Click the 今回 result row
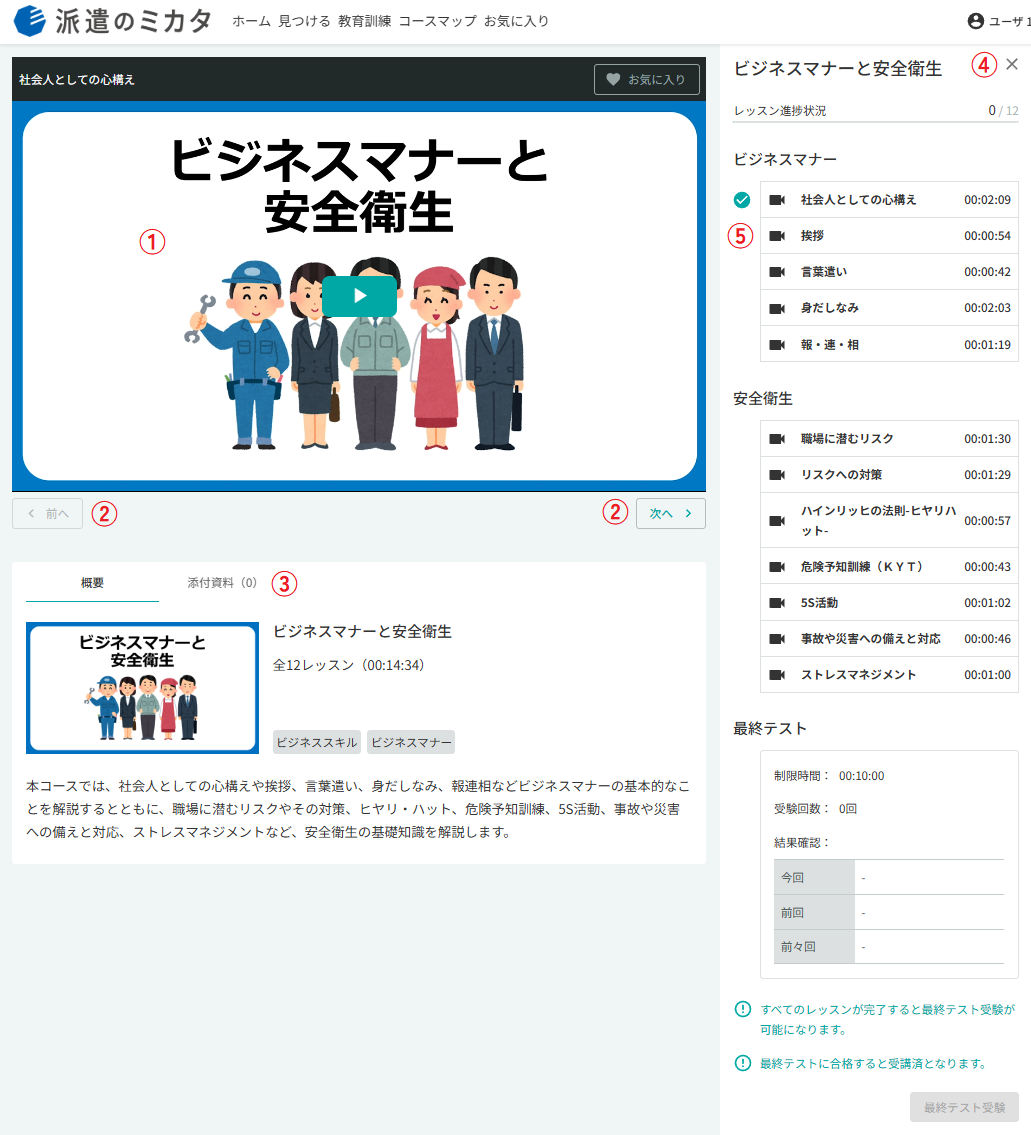This screenshot has width=1031, height=1135. click(x=889, y=877)
